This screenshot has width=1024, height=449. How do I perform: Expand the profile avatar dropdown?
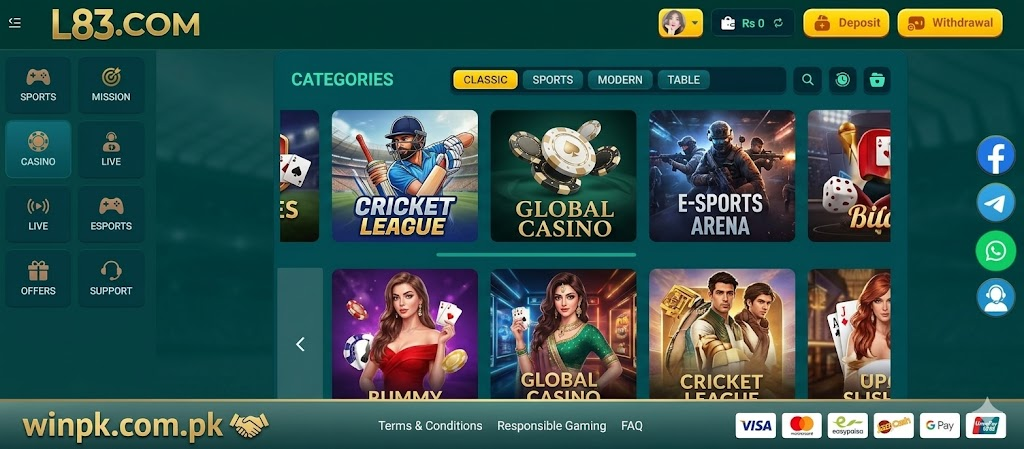(x=680, y=23)
